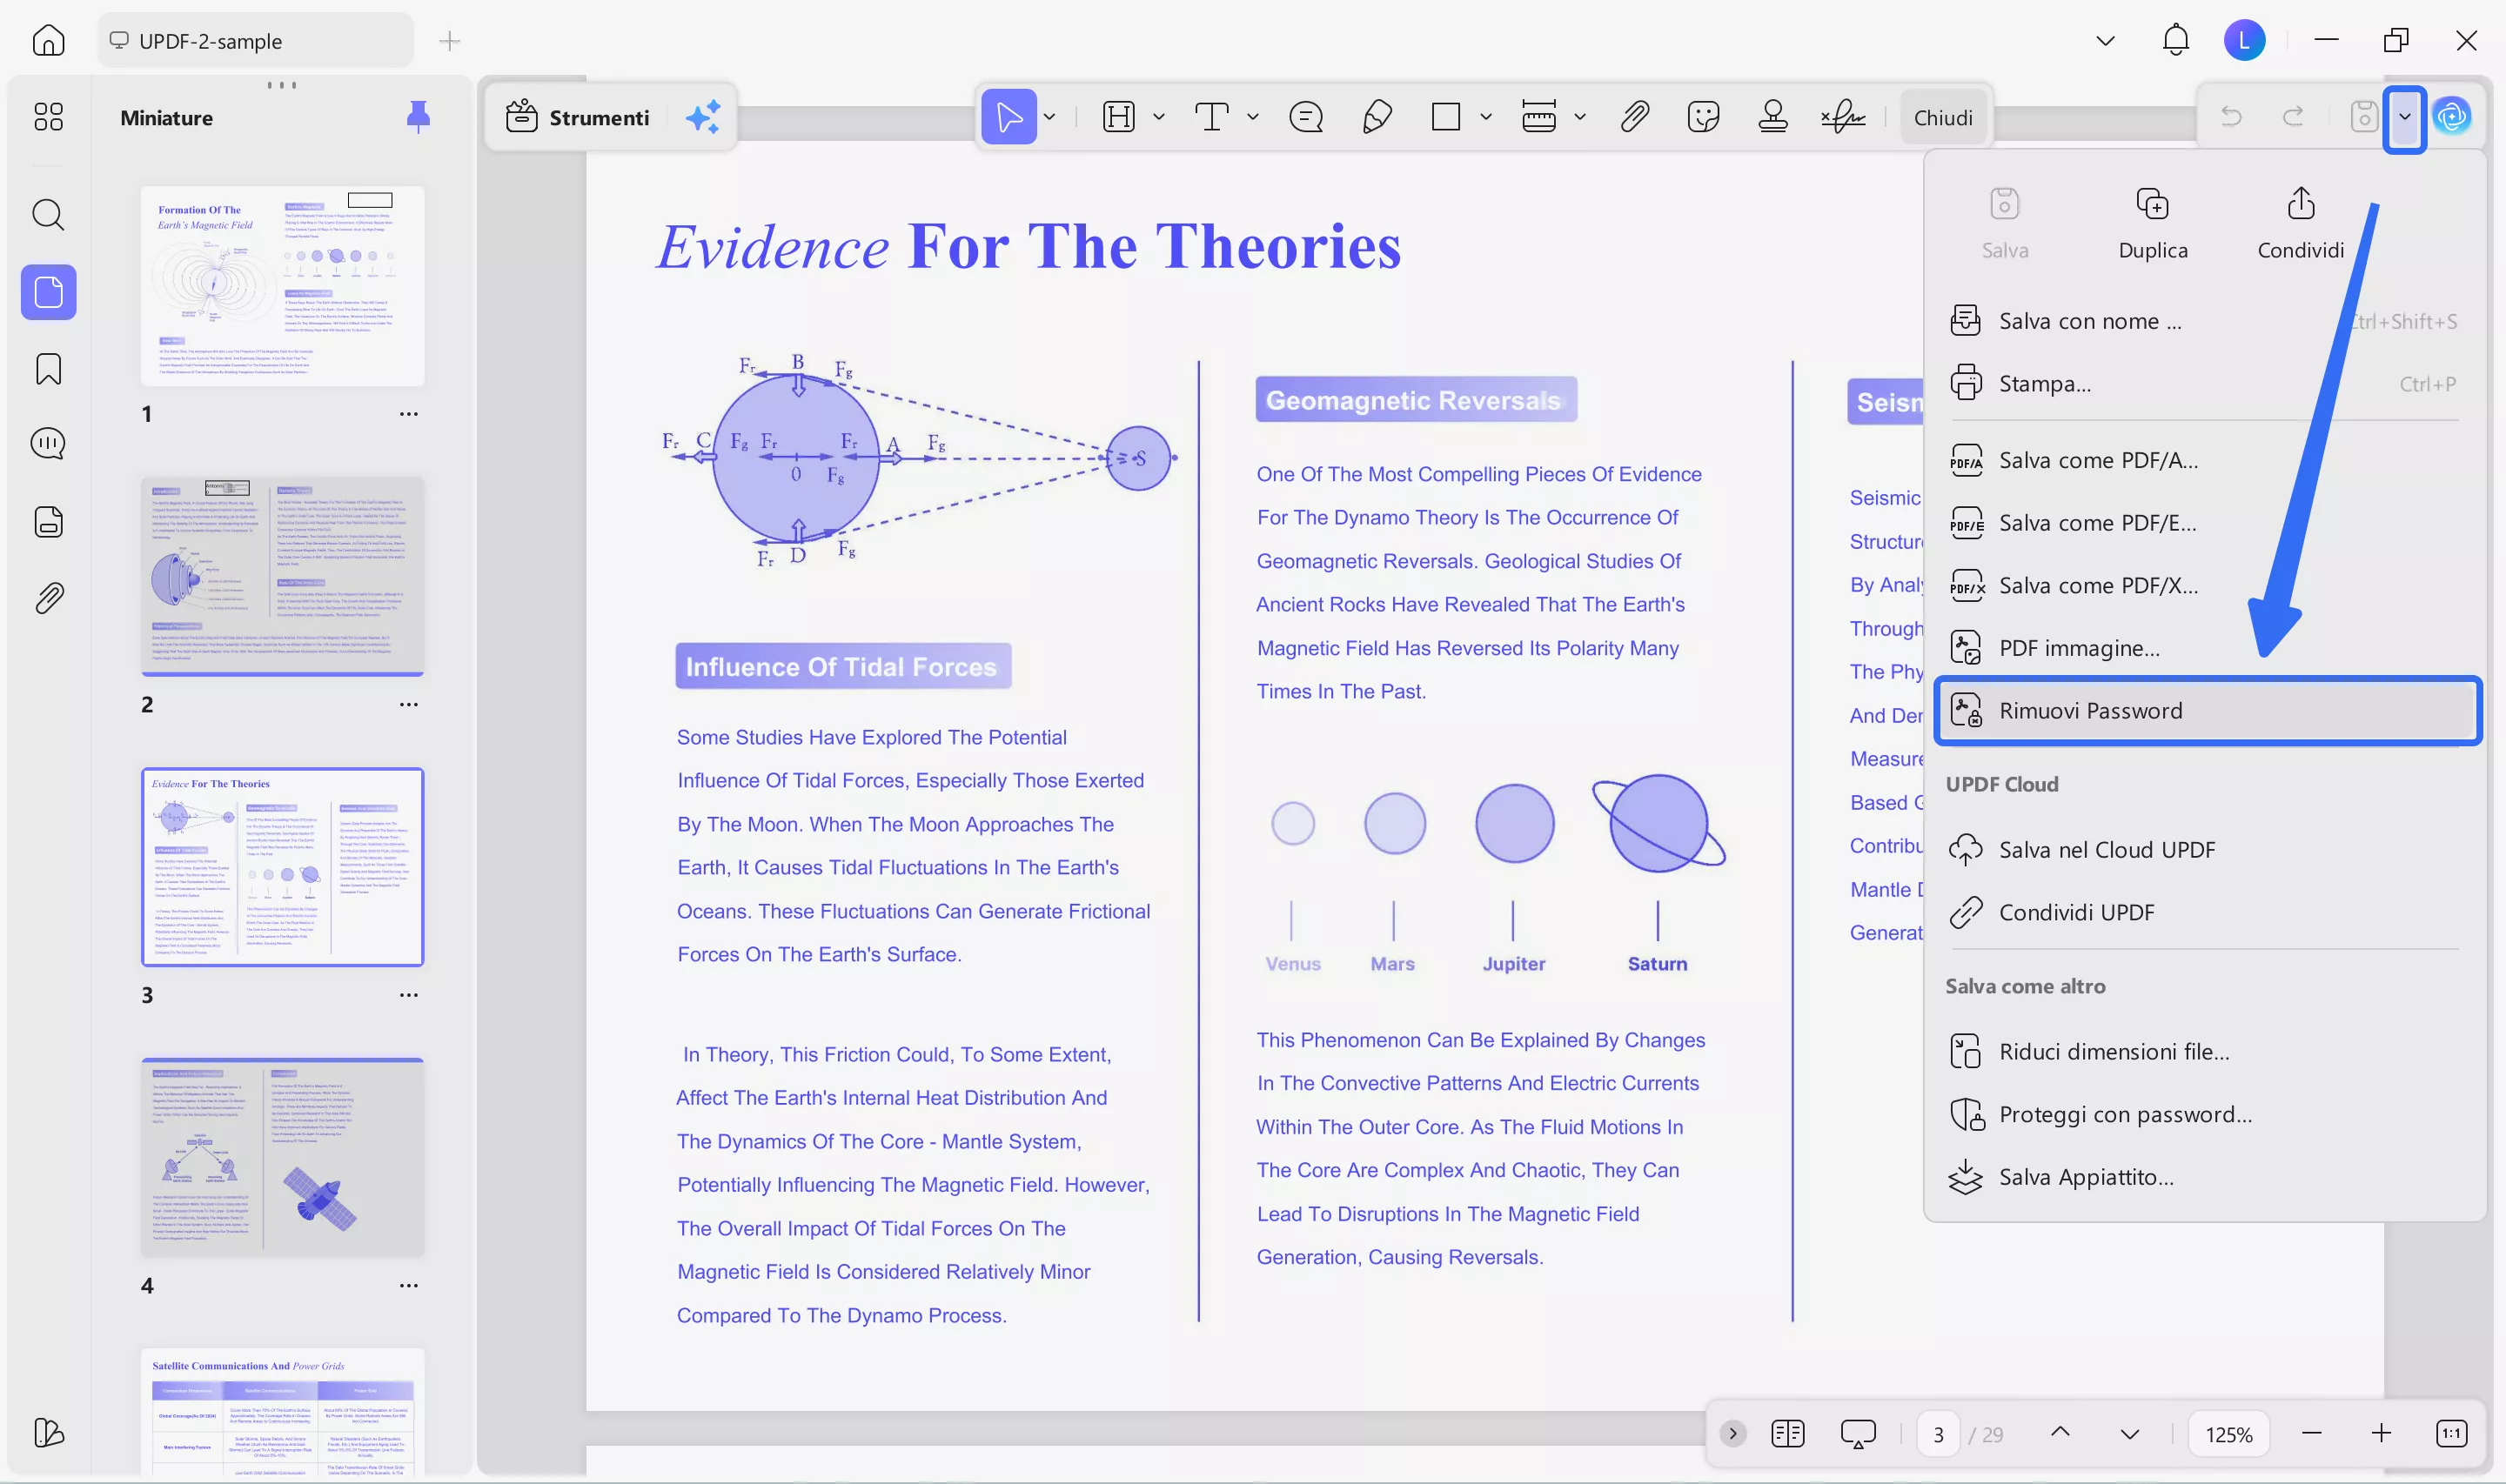Select the pencil drawing tool
Viewport: 2506px width, 1484px height.
tap(1377, 117)
